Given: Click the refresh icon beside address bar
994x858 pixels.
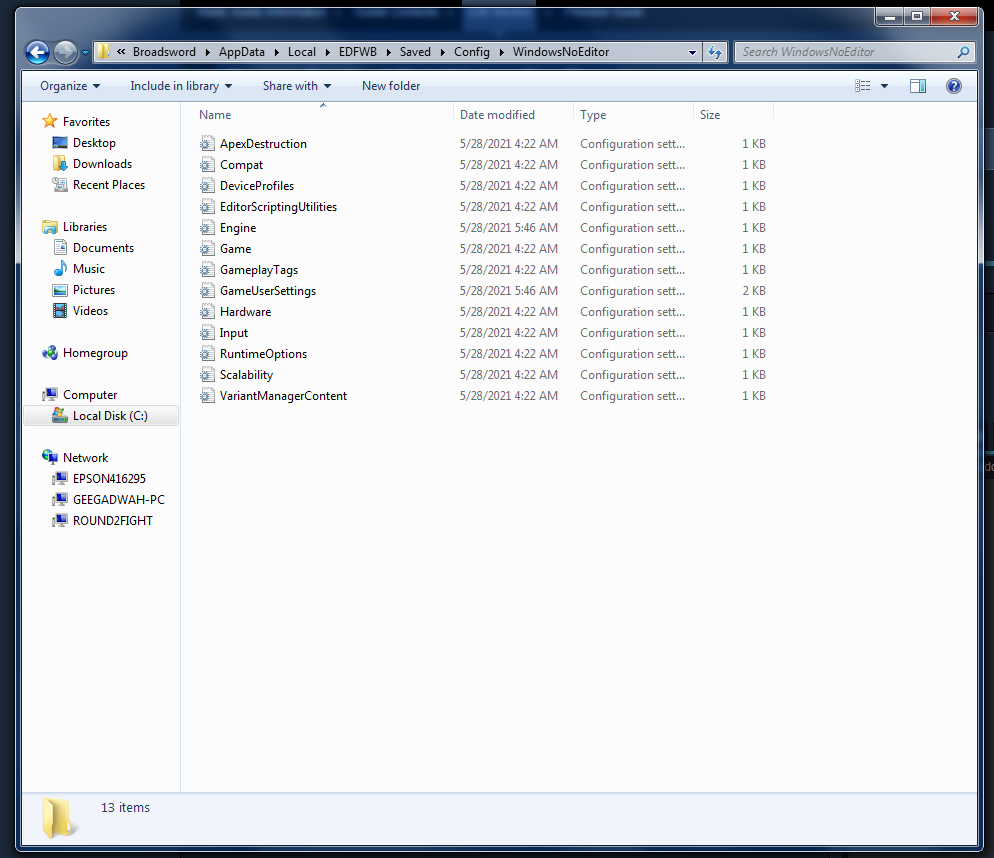Looking at the screenshot, I should pyautogui.click(x=715, y=52).
